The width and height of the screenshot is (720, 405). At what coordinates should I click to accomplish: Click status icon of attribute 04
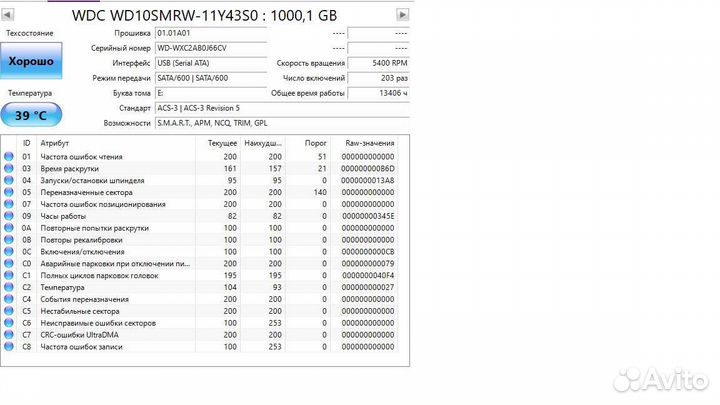tap(9, 180)
